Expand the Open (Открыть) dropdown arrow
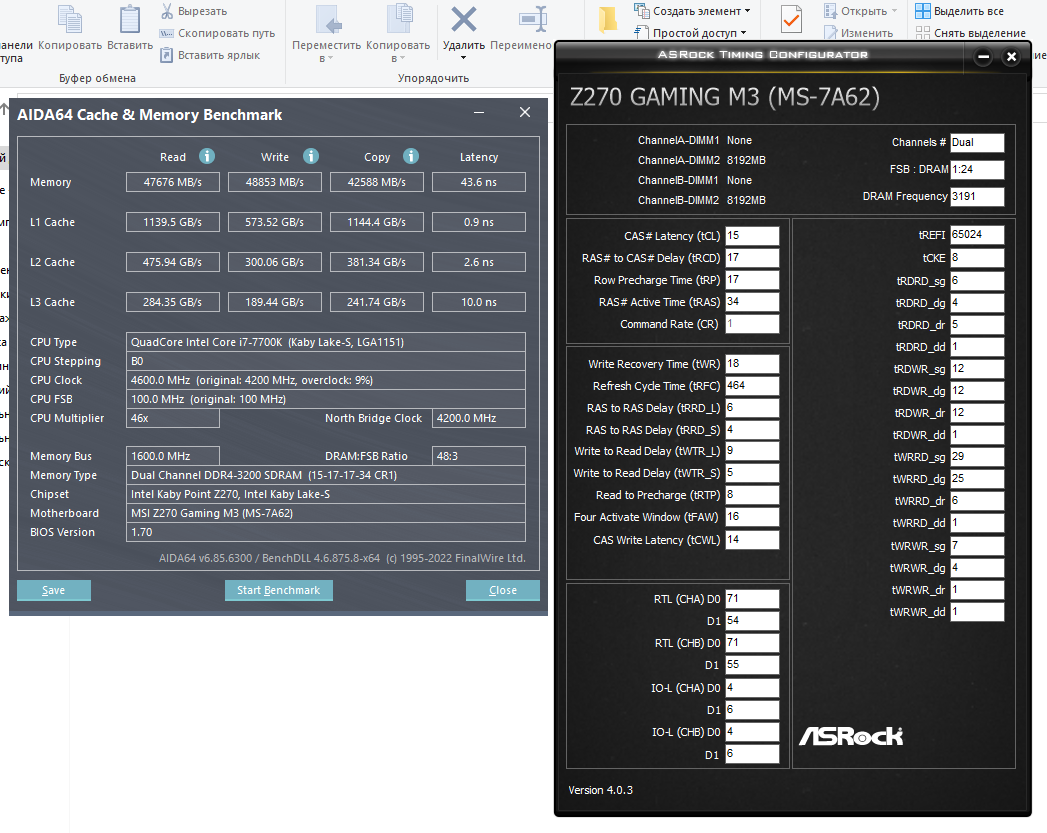This screenshot has height=833, width=1047. (x=894, y=11)
